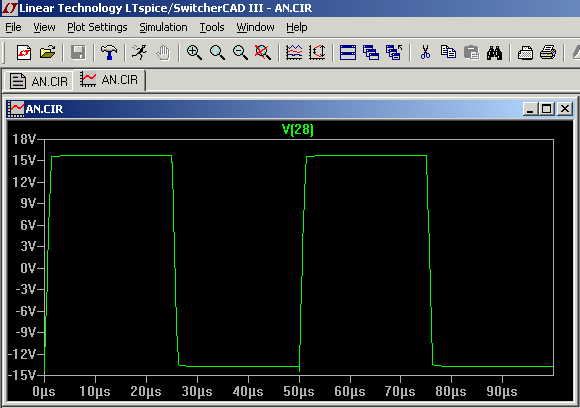This screenshot has height=408, width=580.
Task: Click the Zoom In magnifier icon
Action: click(194, 53)
